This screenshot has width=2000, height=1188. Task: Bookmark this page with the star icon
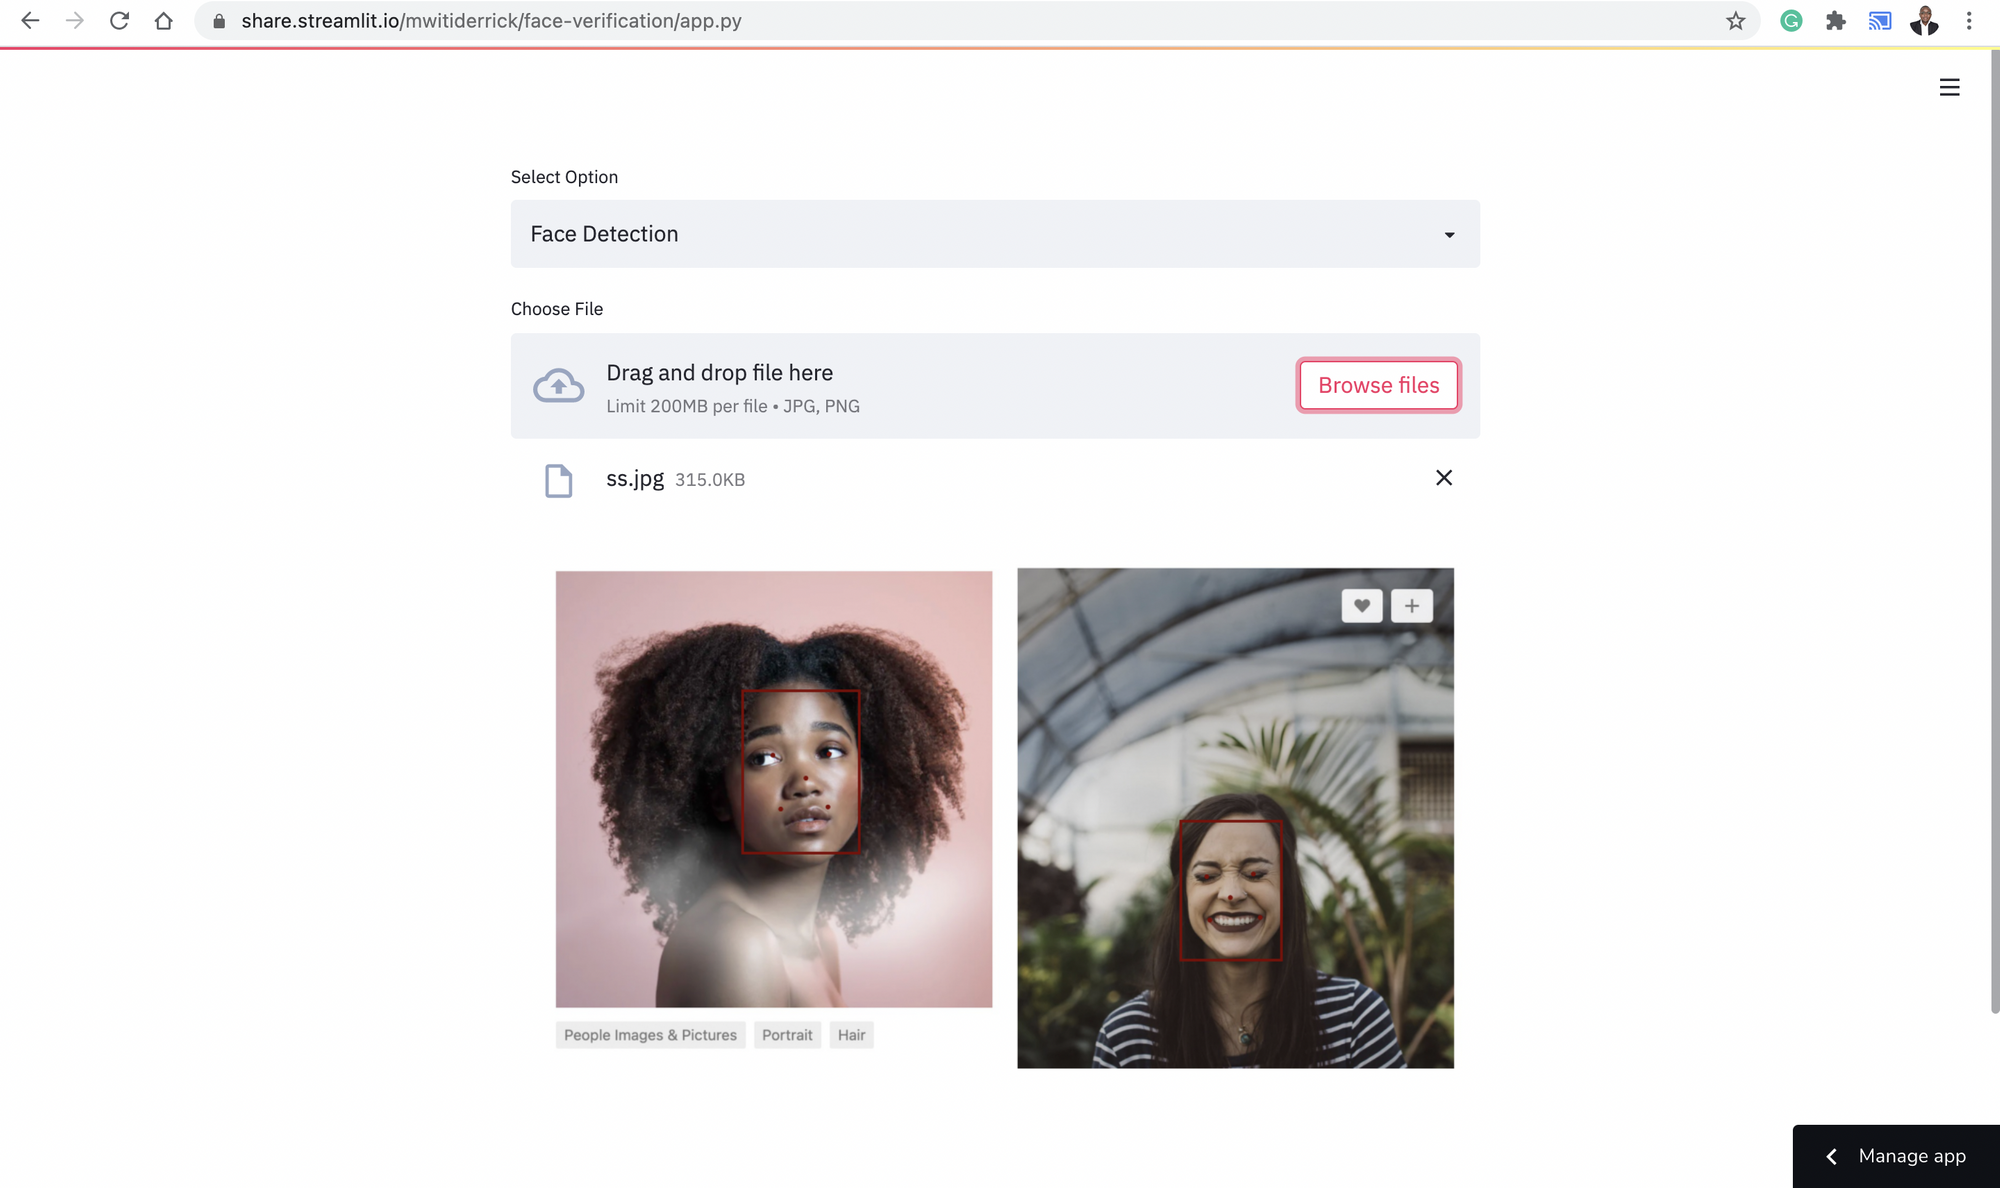point(1735,21)
